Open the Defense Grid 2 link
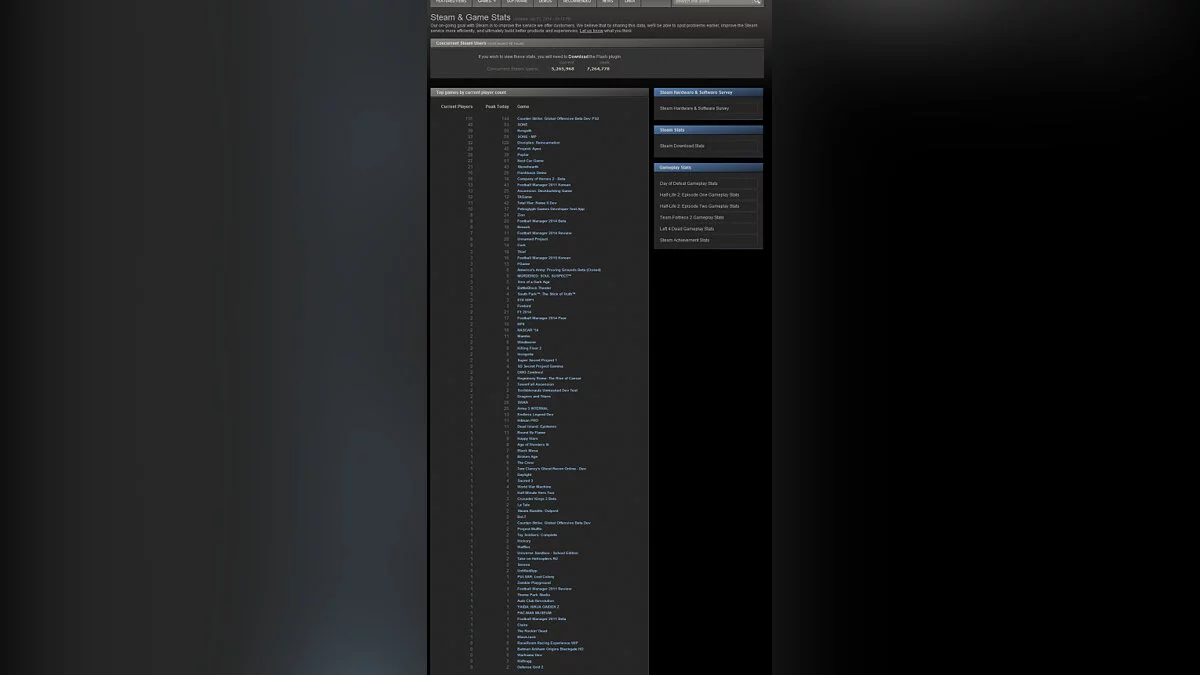 click(x=530, y=666)
